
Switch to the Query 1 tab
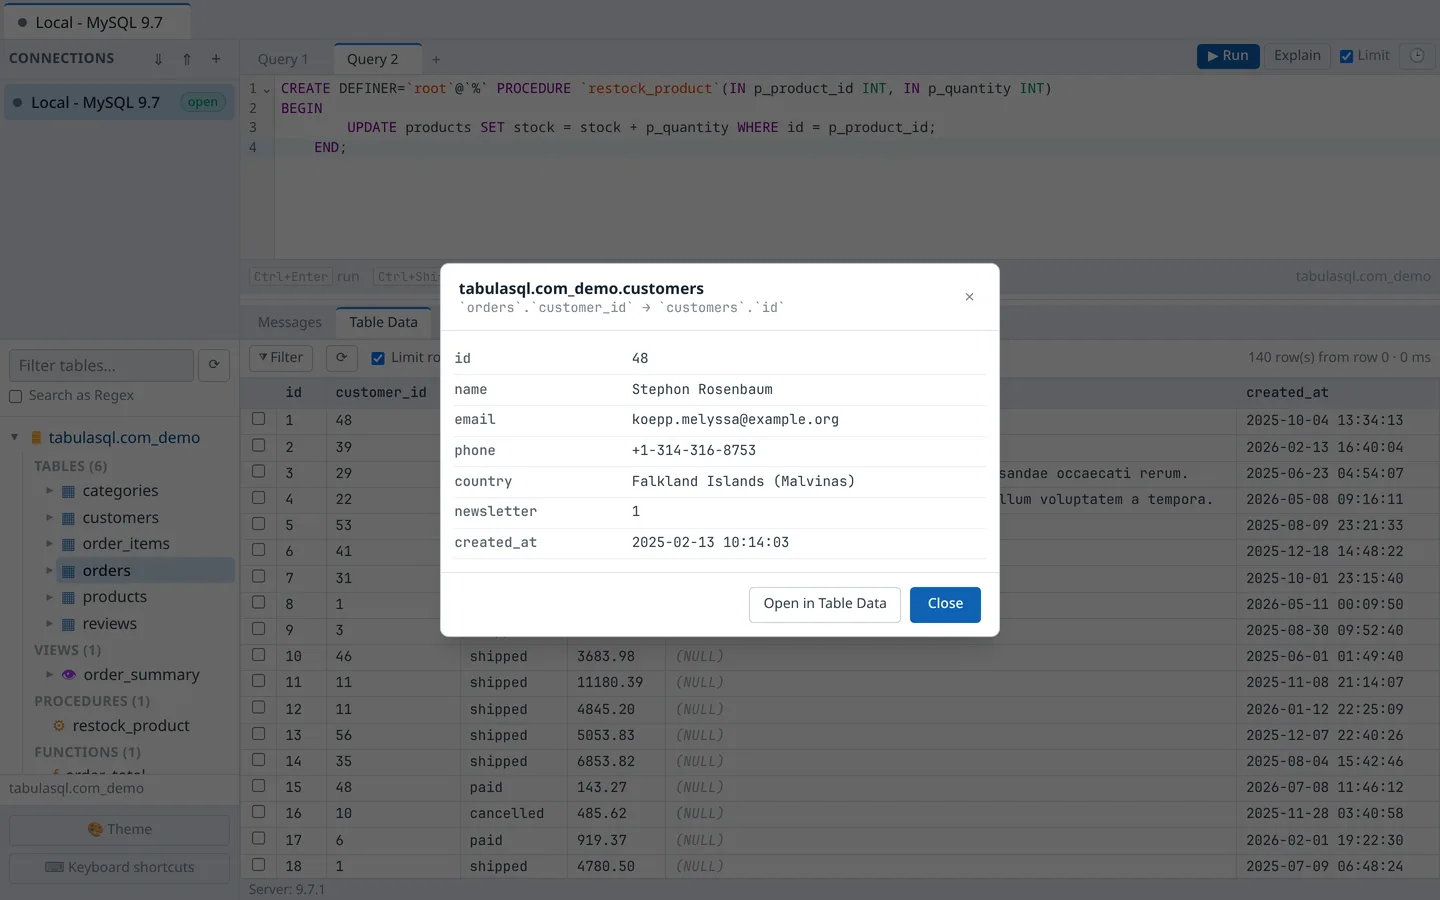coord(283,59)
